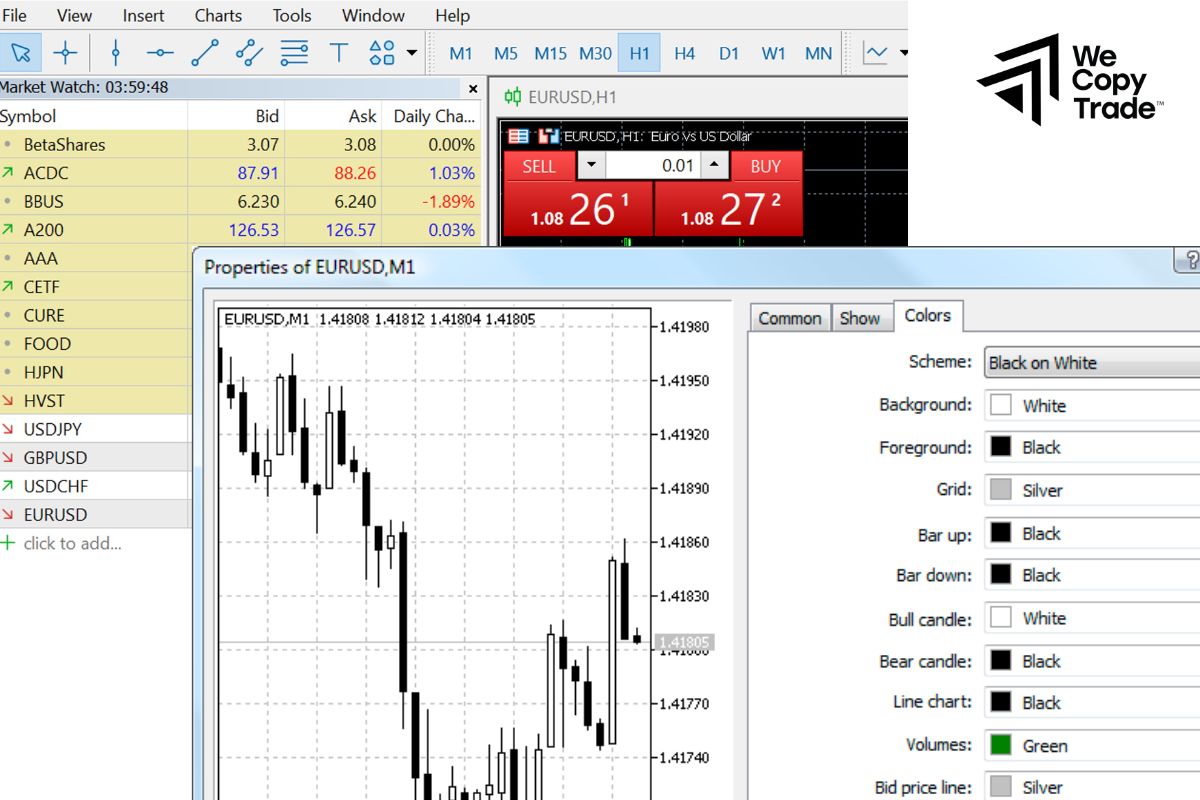
Task: Open the Charts menu
Action: (218, 15)
